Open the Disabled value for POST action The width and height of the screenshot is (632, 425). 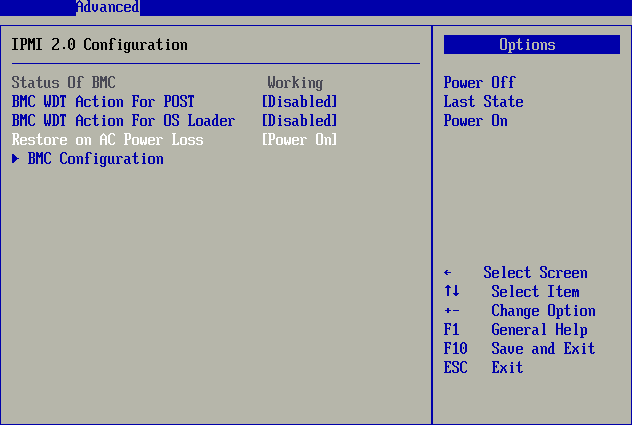tap(299, 102)
